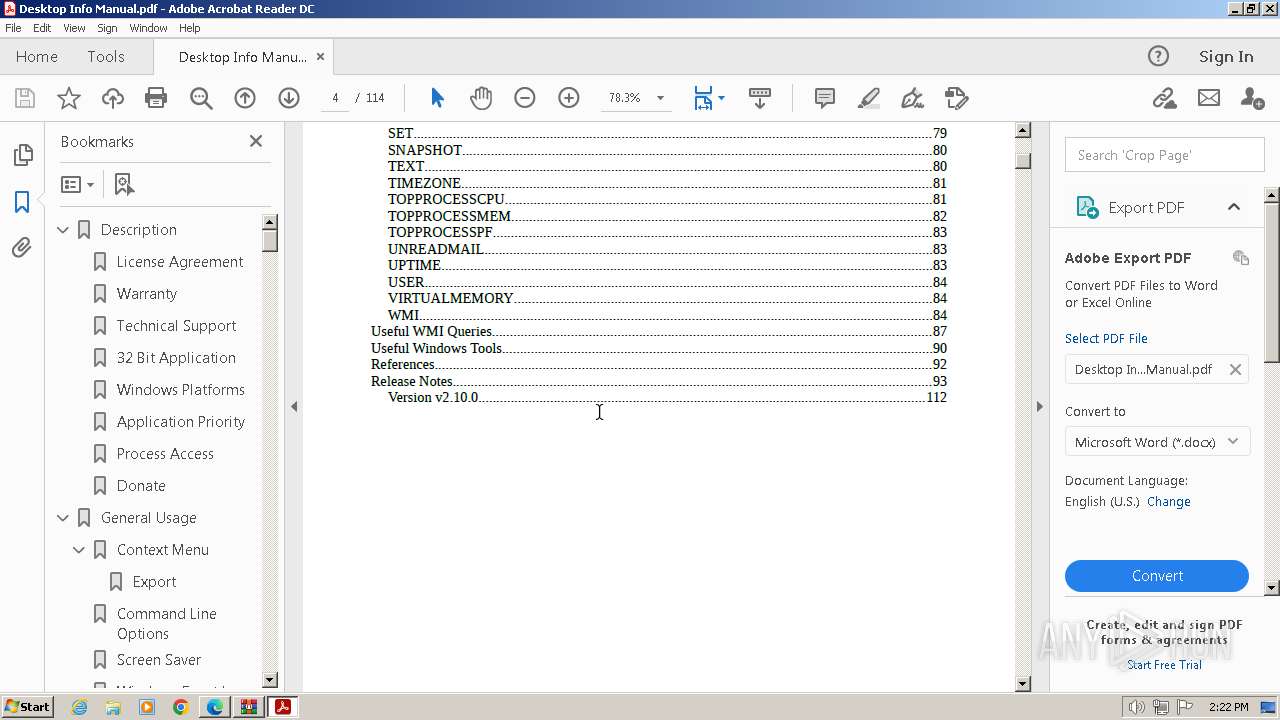
Task: Open the Command Line Options bookmark
Action: click(167, 624)
